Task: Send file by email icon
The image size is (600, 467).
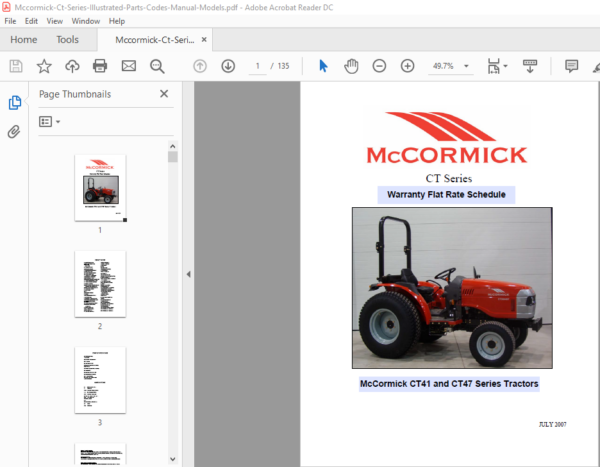Action: (x=129, y=66)
